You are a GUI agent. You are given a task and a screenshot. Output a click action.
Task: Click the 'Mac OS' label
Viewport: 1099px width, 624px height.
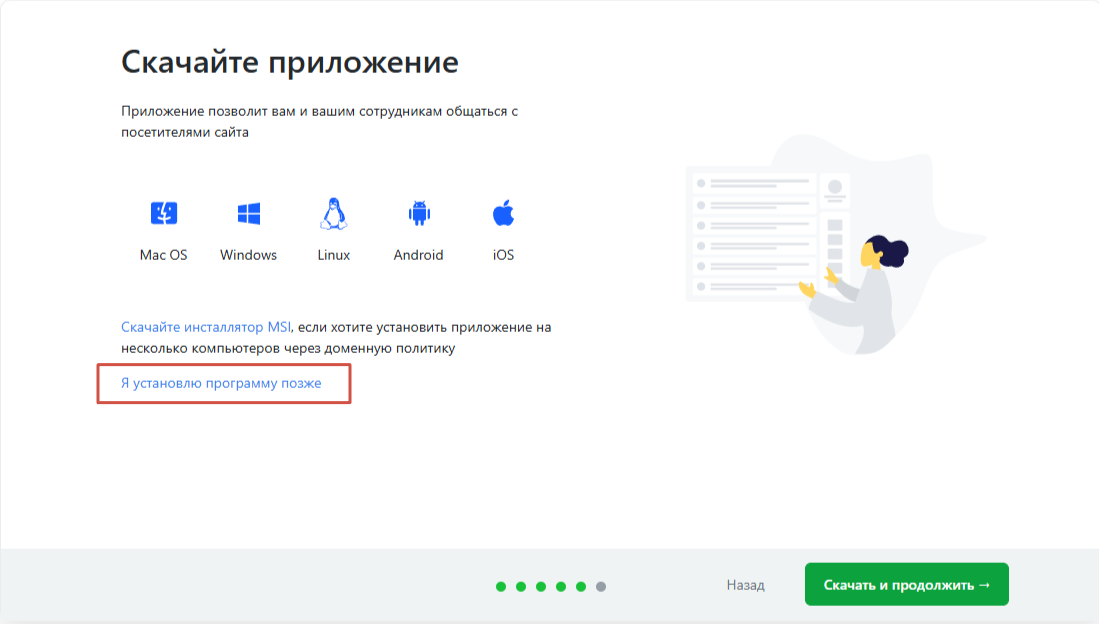point(163,255)
